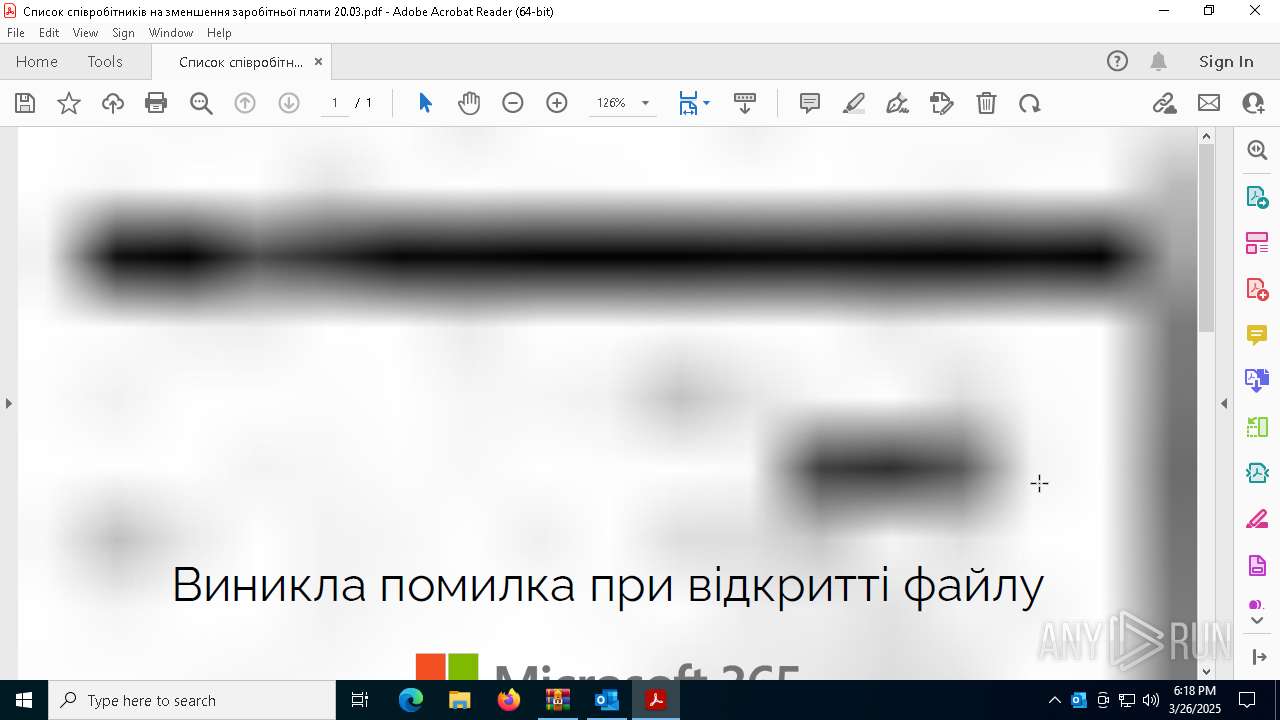Screen dimensions: 1280x720
Task: Activate the Hand pan tool
Action: tap(469, 103)
